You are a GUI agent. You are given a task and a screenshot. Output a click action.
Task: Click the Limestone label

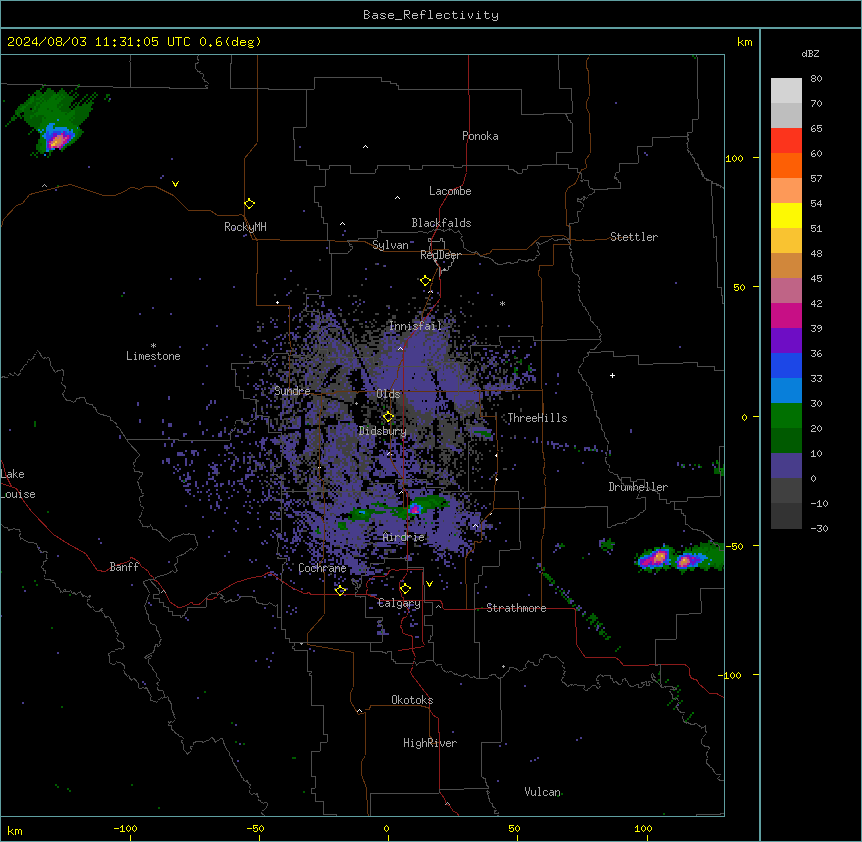(x=153, y=356)
